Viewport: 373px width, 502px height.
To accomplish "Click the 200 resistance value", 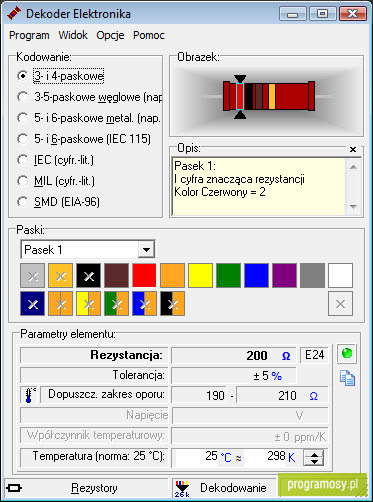I will coord(257,356).
